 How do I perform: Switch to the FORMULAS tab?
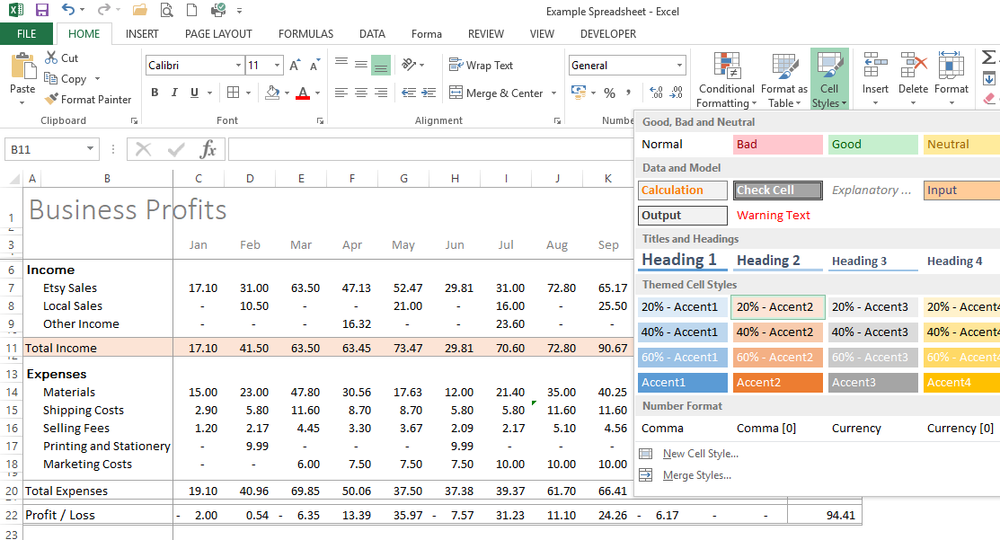pyautogui.click(x=305, y=34)
